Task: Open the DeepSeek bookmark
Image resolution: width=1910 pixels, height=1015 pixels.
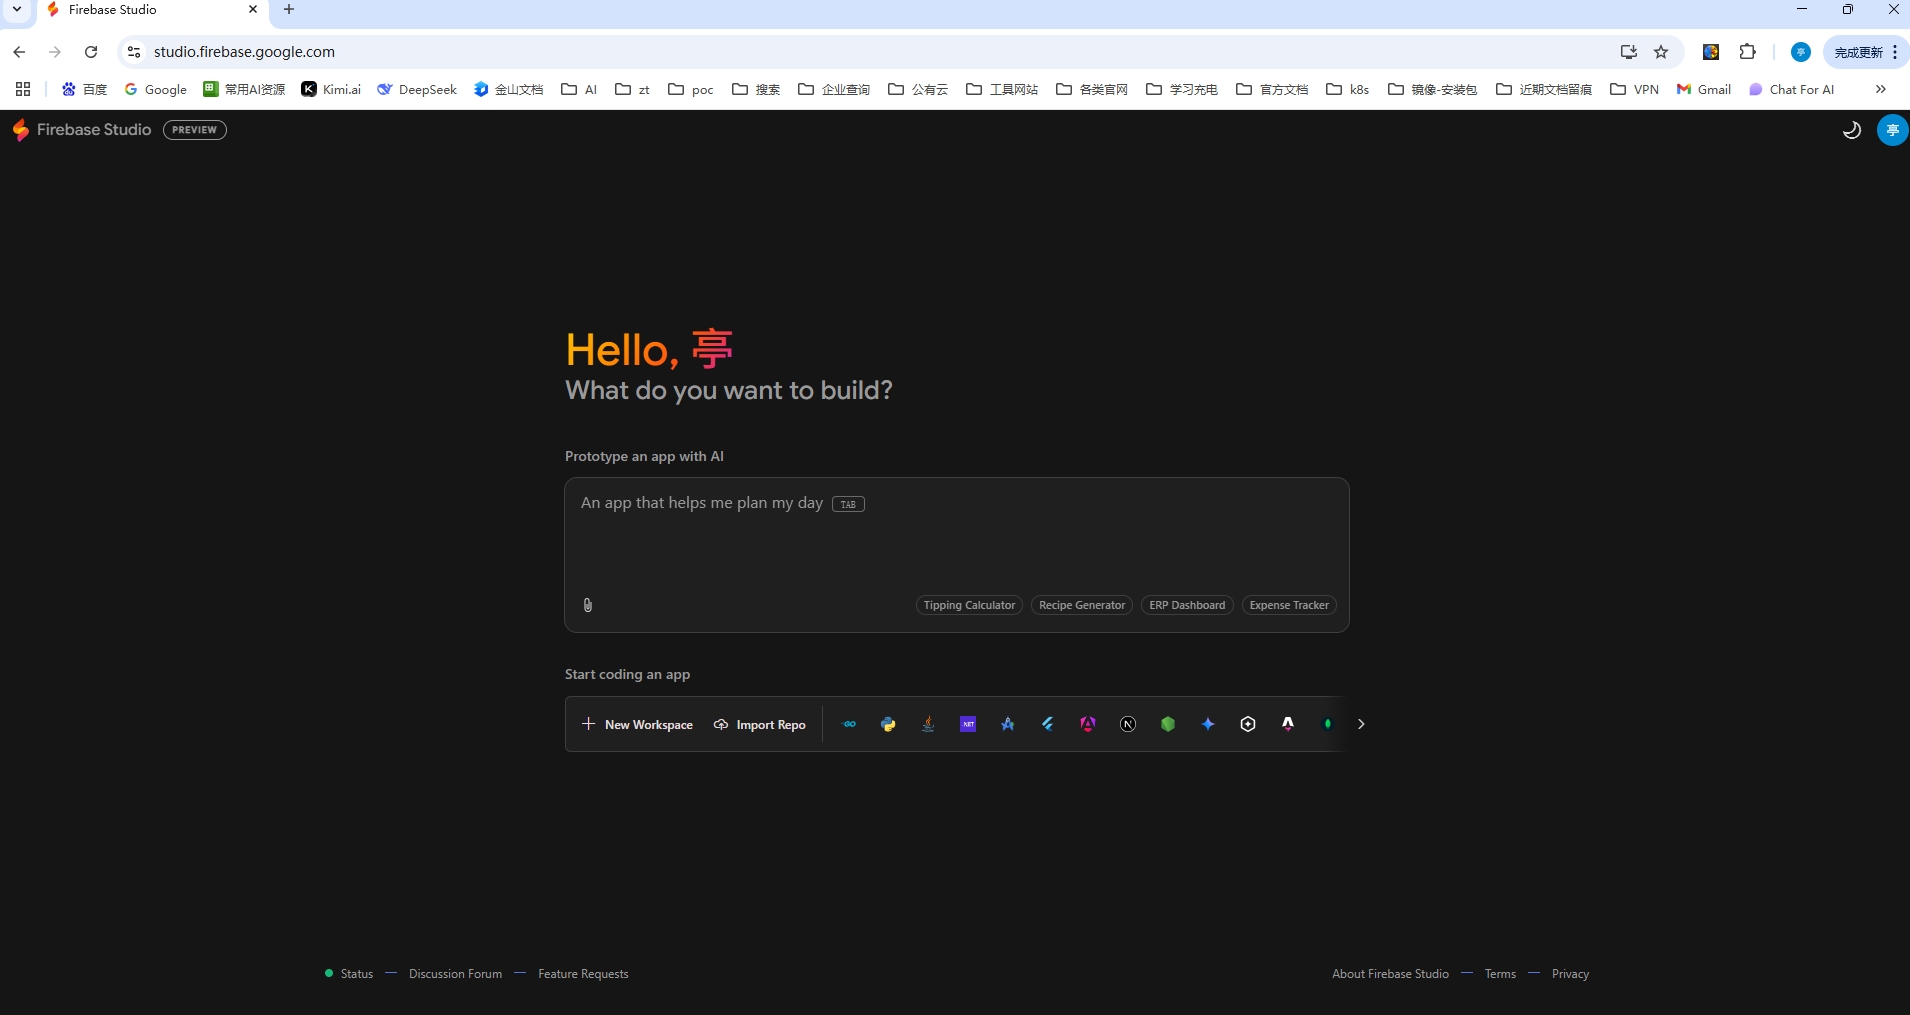Action: tap(416, 89)
